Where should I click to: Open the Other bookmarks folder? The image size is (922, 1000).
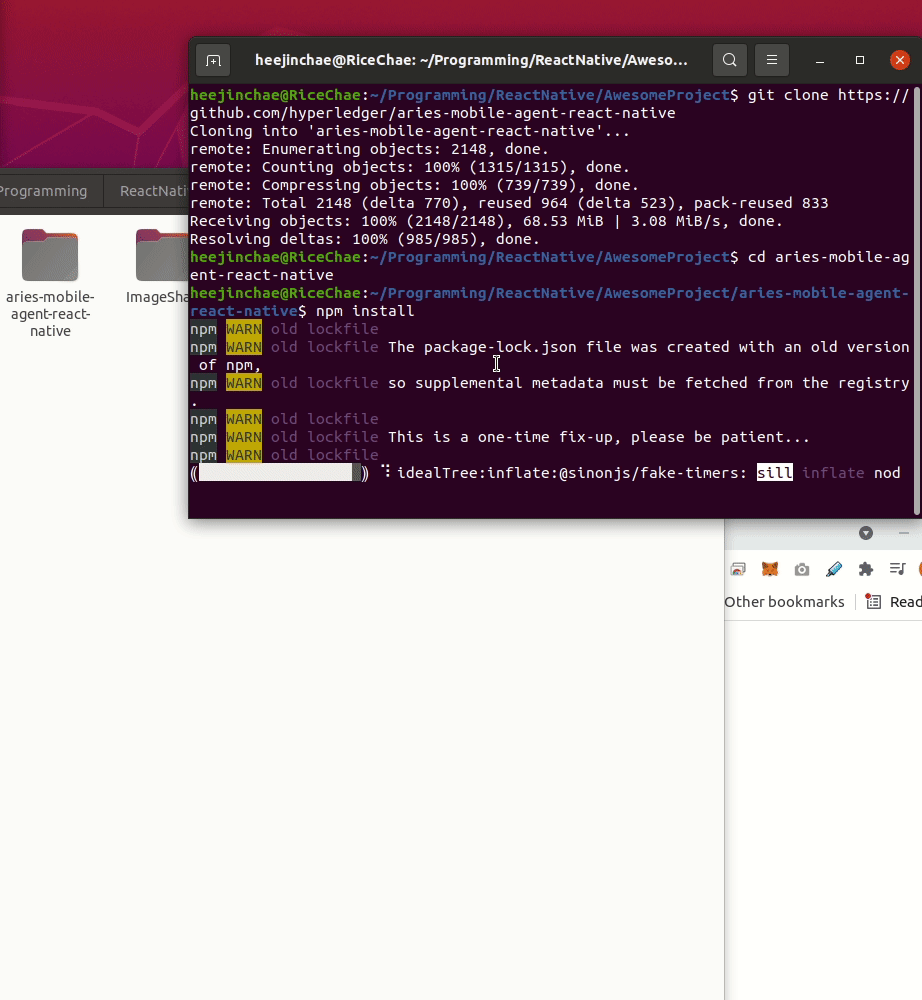point(784,602)
